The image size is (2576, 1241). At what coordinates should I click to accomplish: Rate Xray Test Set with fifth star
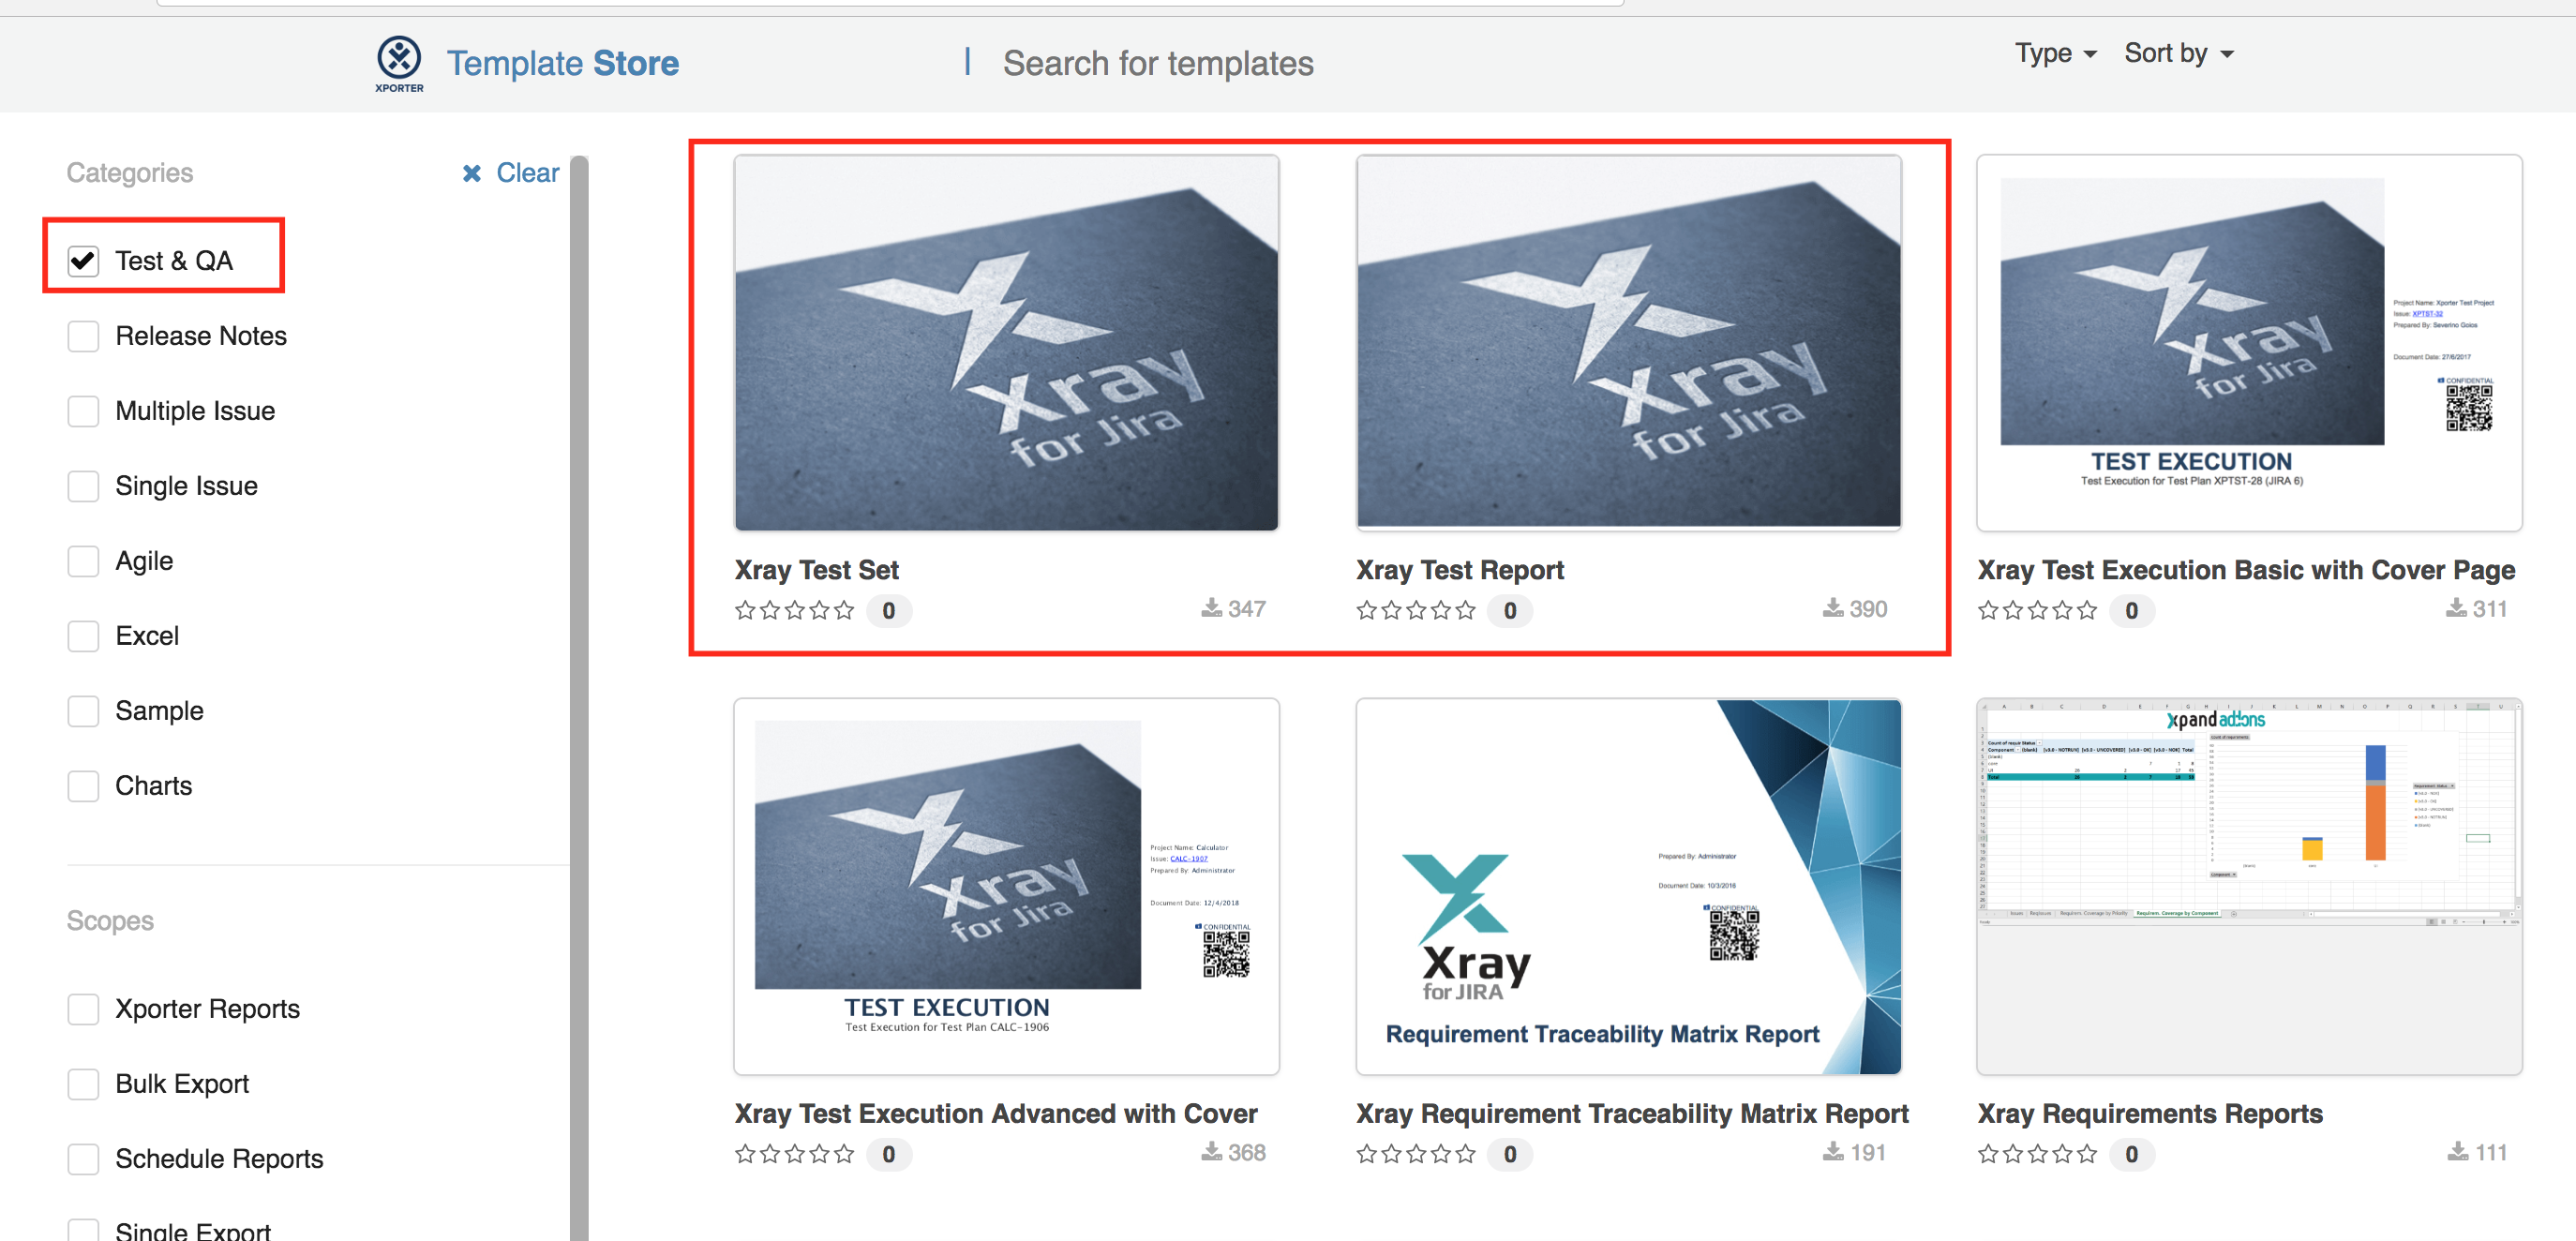pyautogui.click(x=844, y=610)
